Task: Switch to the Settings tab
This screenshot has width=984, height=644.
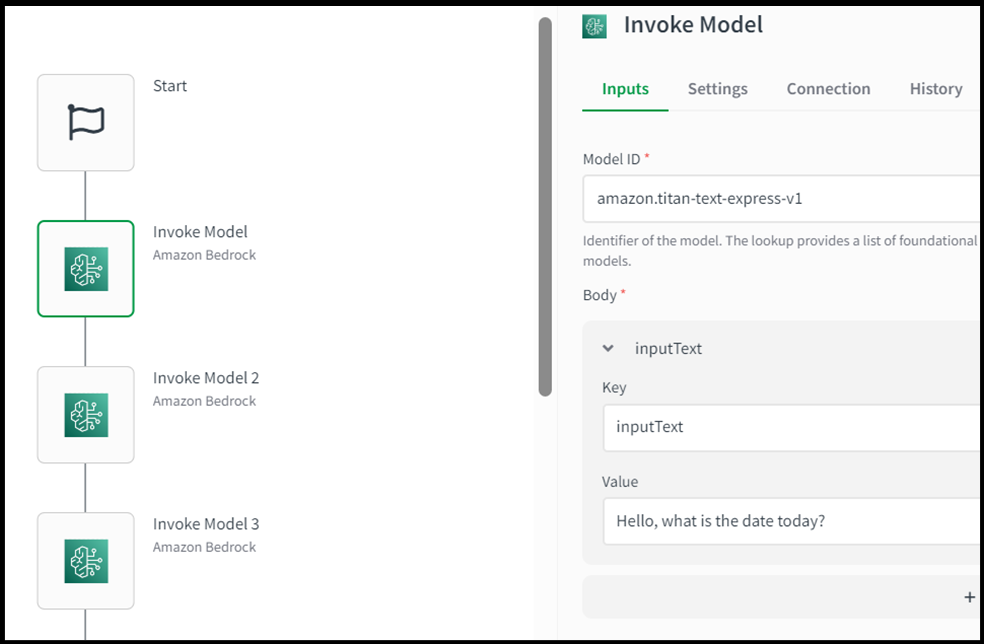Action: pyautogui.click(x=717, y=88)
